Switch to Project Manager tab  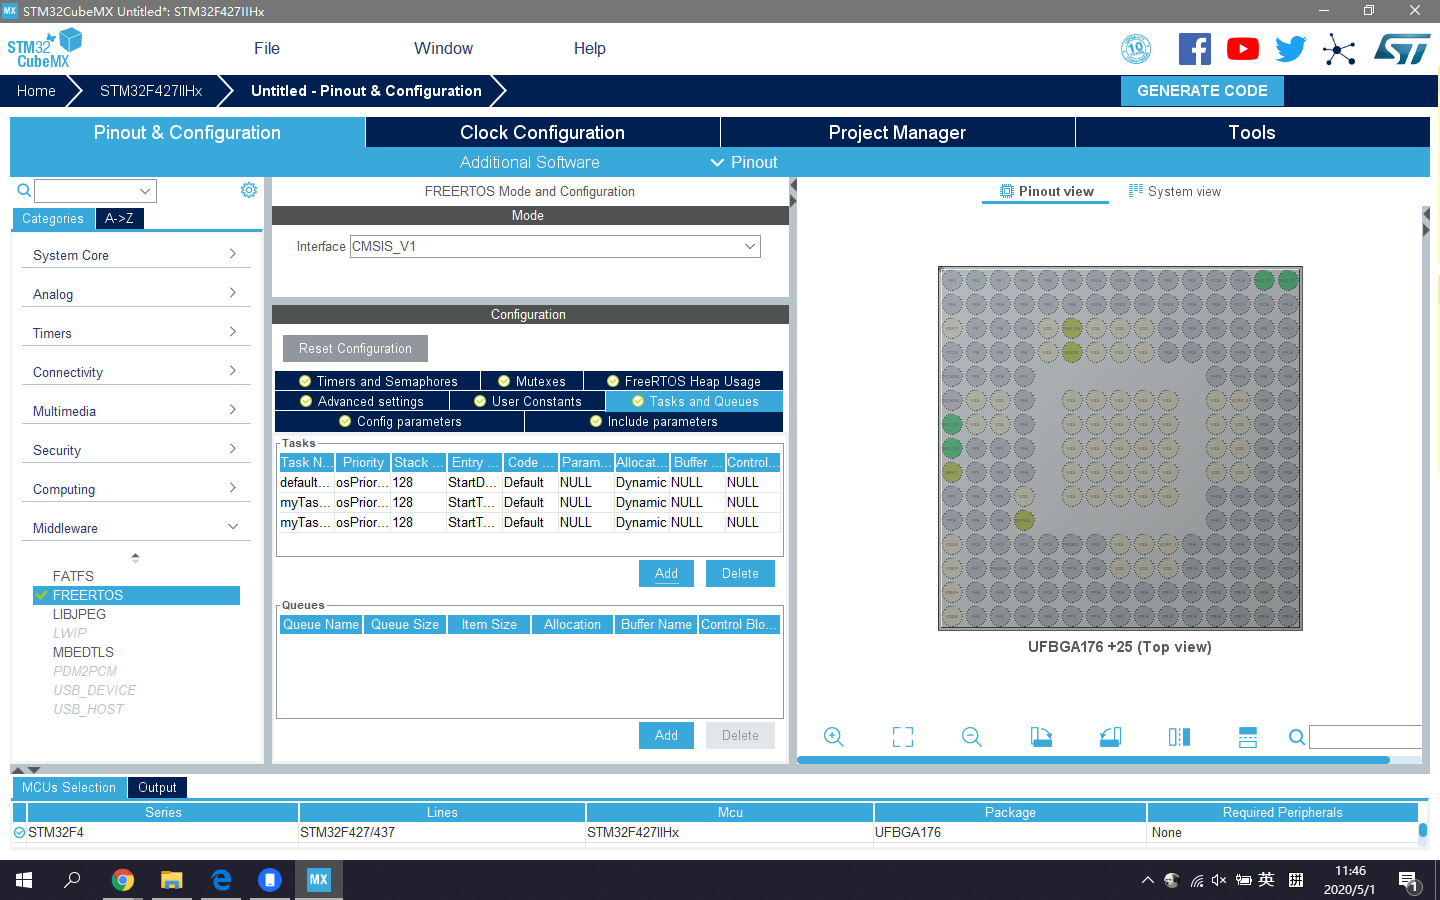tap(897, 132)
